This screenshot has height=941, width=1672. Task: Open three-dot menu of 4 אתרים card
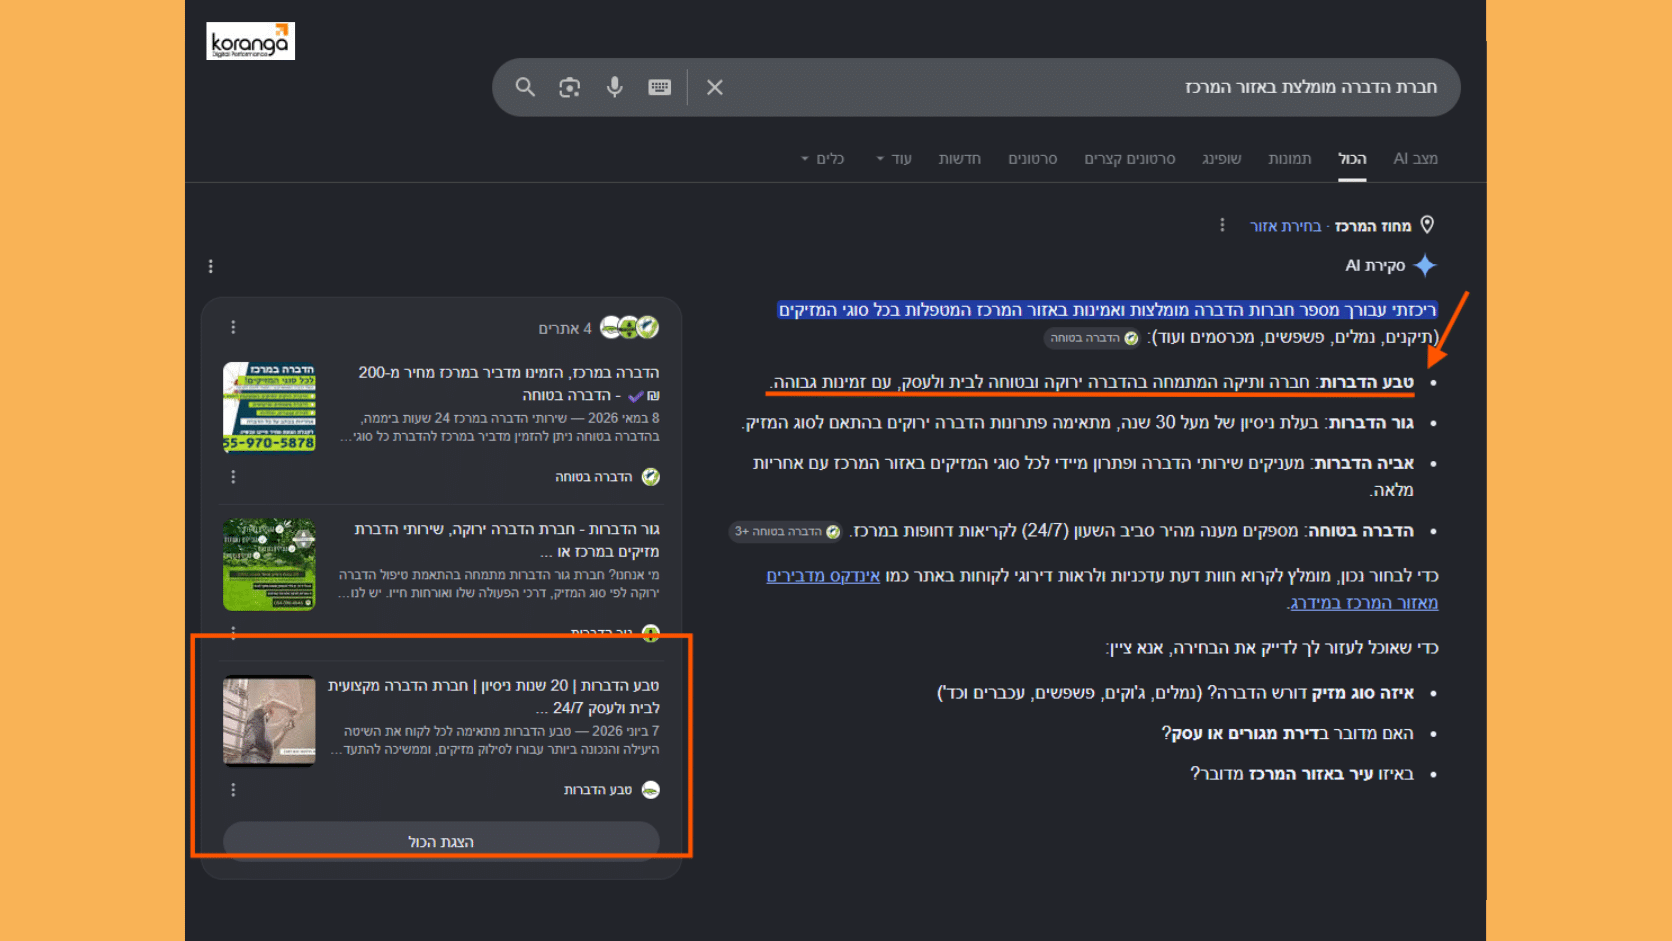coord(233,327)
